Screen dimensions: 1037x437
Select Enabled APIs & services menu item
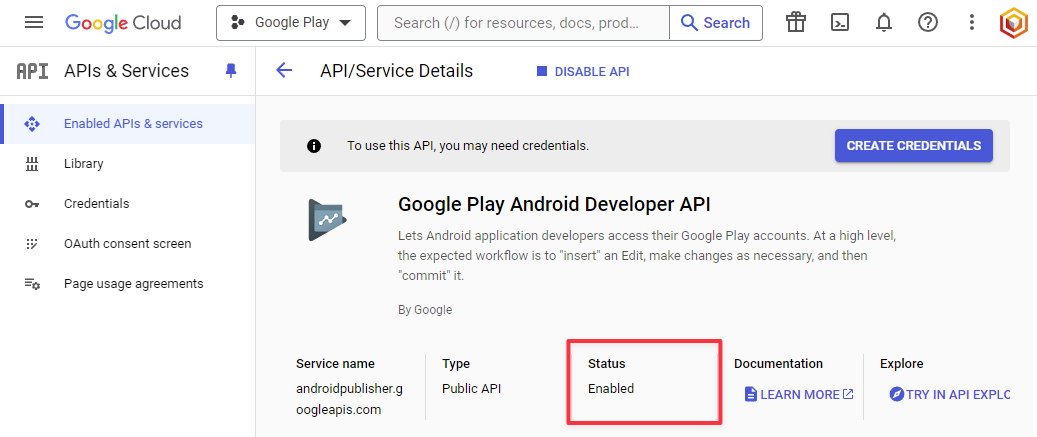pos(133,124)
